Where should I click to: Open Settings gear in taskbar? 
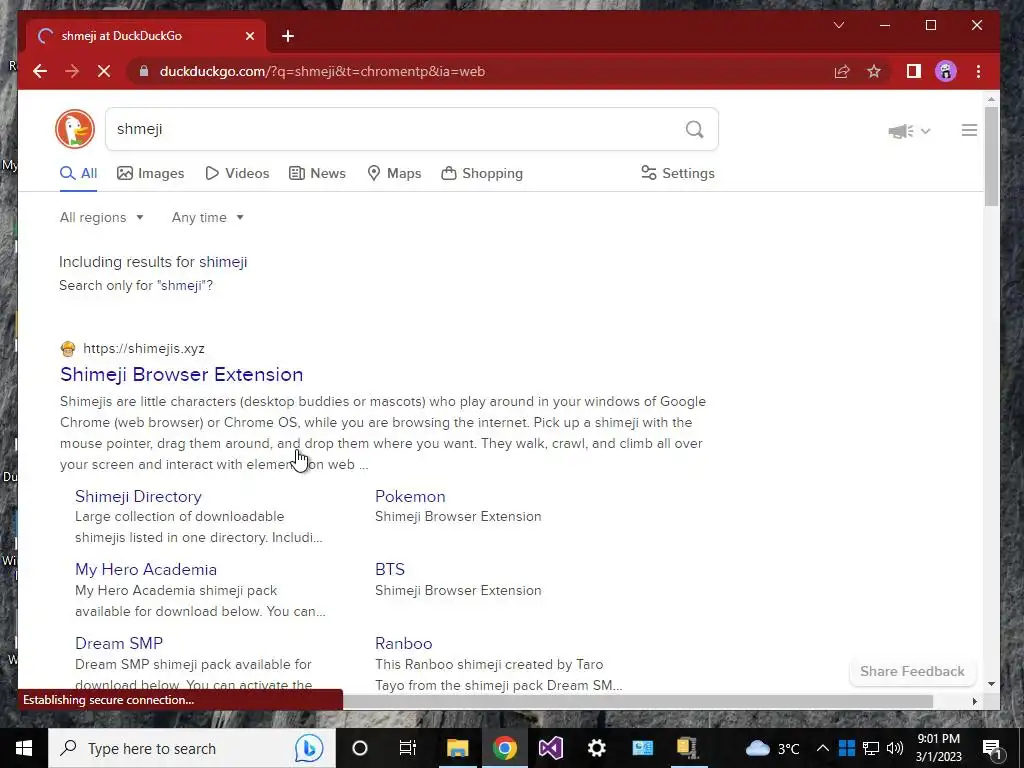[597, 748]
